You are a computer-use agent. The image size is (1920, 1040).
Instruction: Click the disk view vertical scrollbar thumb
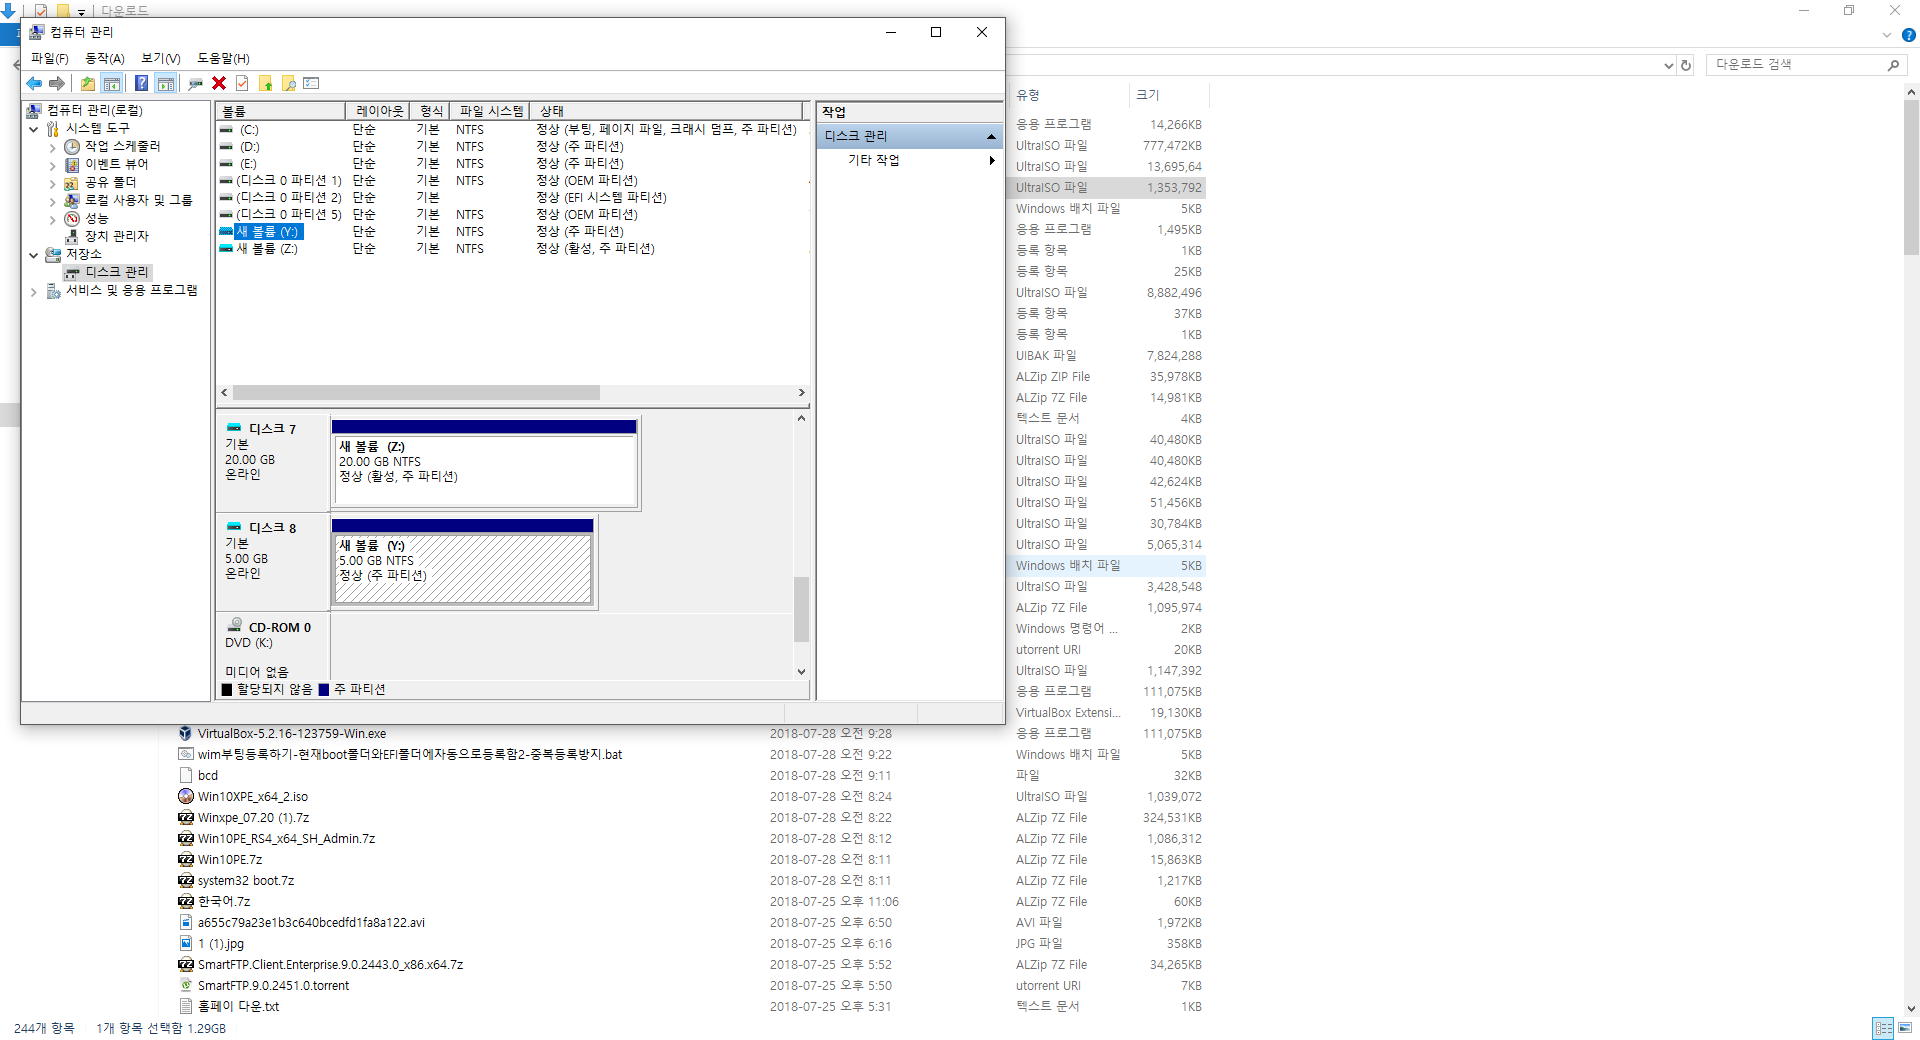pyautogui.click(x=801, y=609)
